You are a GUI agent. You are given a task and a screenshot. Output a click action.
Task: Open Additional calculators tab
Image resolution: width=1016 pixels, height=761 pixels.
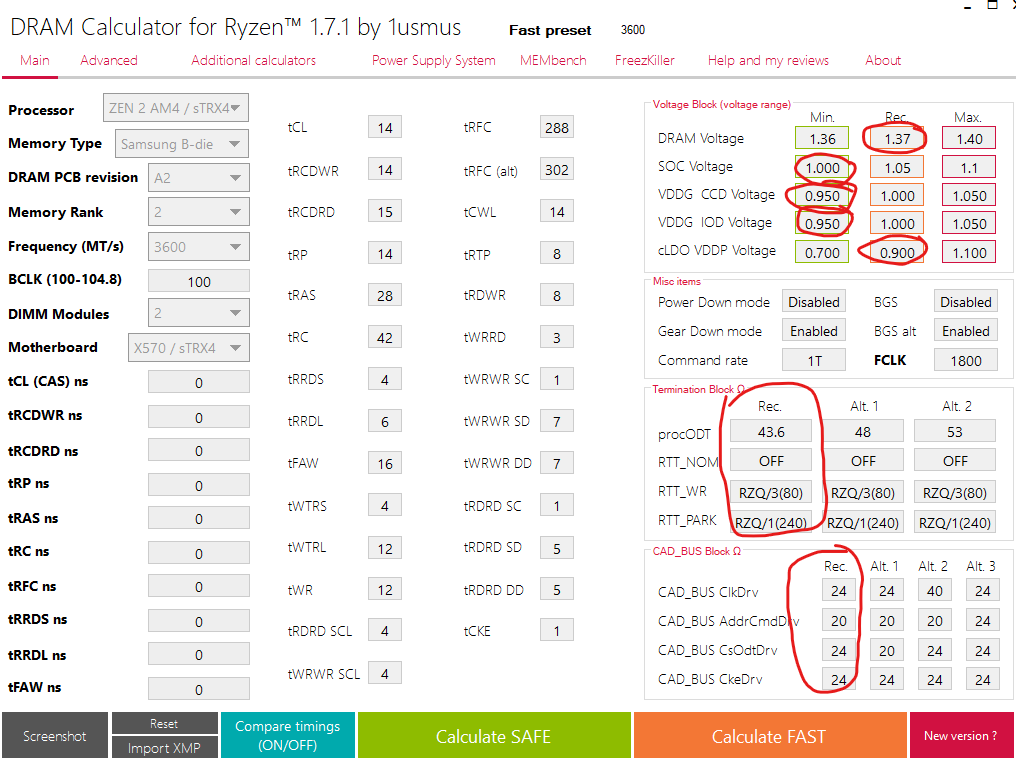coord(253,60)
